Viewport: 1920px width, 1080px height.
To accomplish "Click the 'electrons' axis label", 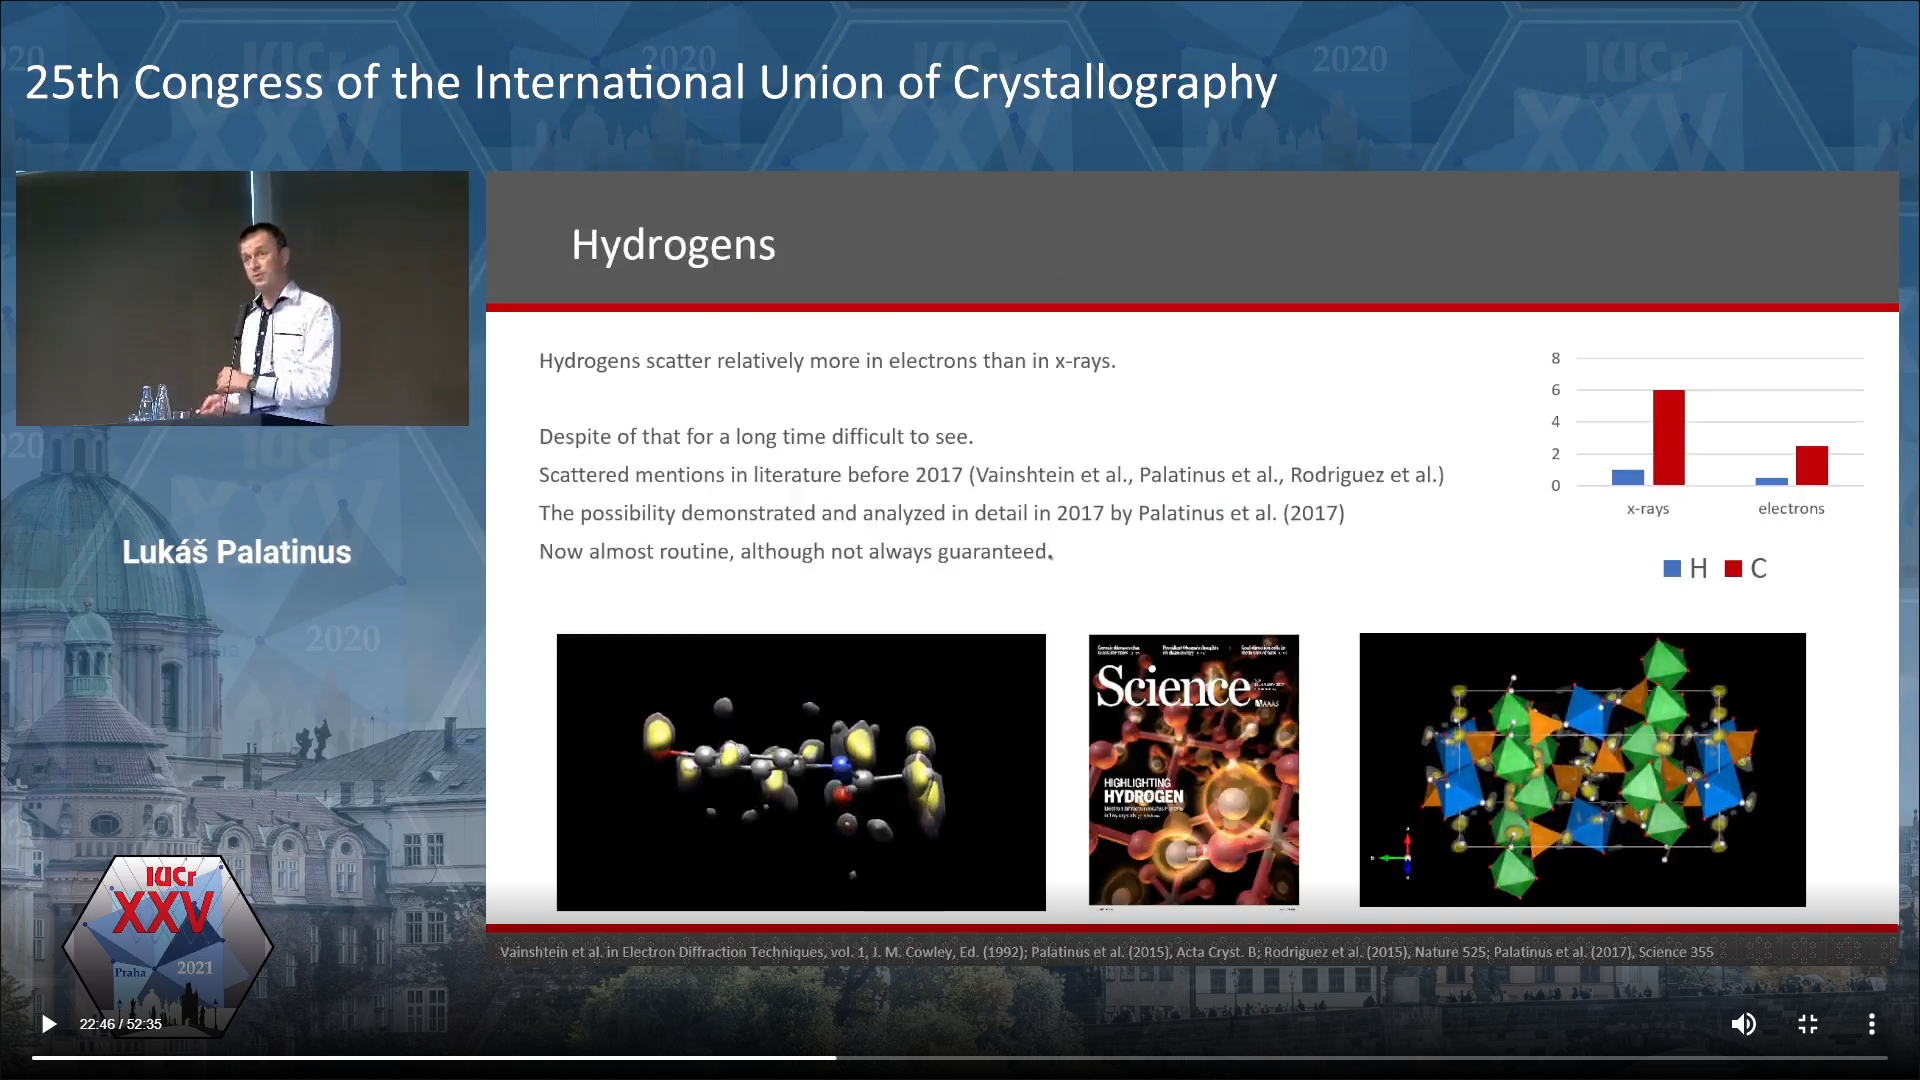I will (x=1791, y=508).
